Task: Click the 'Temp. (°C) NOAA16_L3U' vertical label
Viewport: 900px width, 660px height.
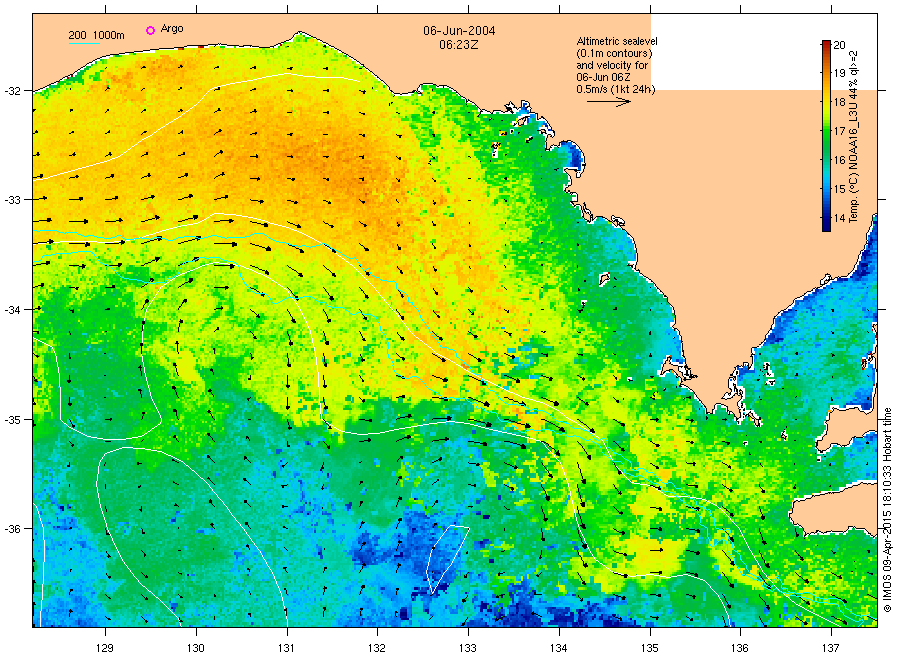Action: click(x=854, y=161)
